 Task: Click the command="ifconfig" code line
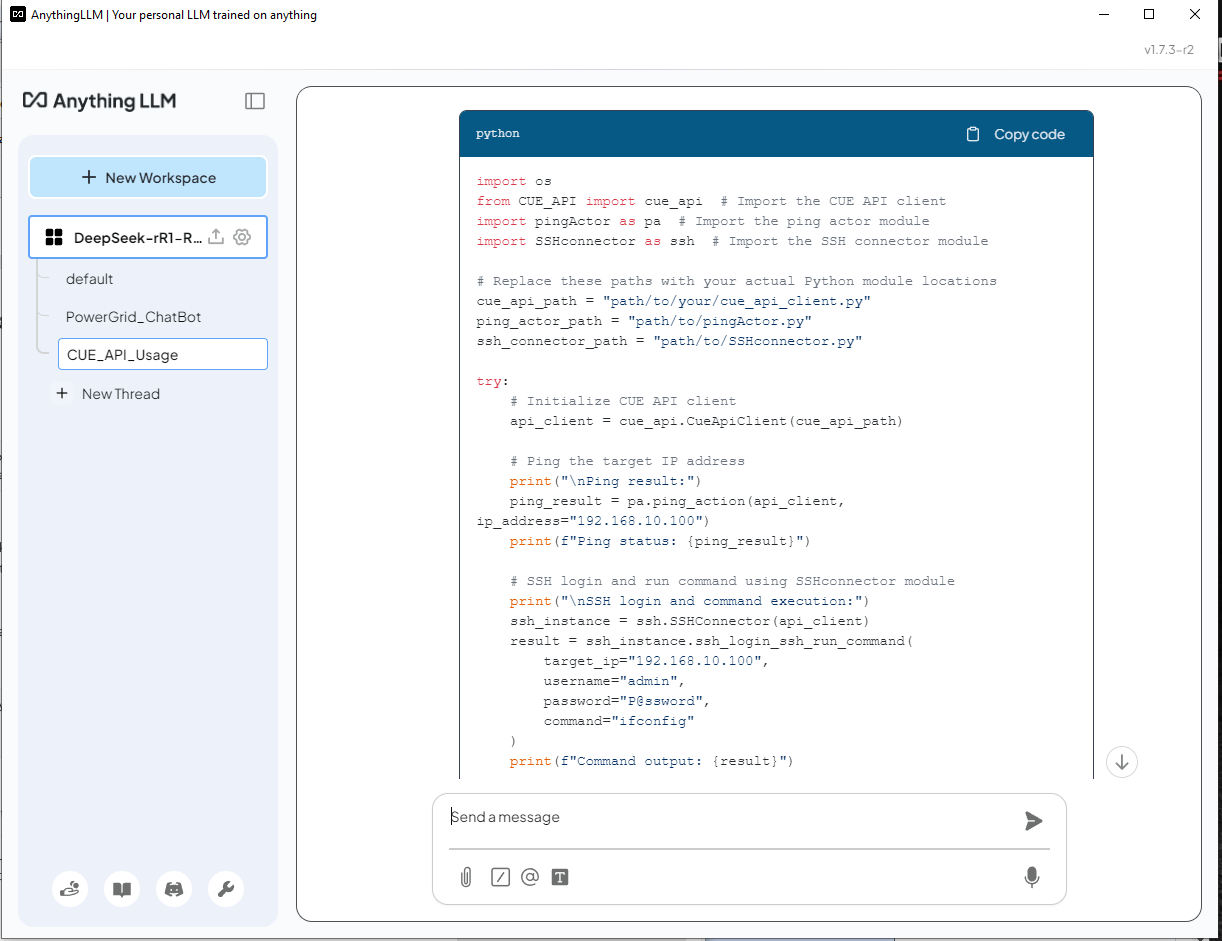(619, 721)
